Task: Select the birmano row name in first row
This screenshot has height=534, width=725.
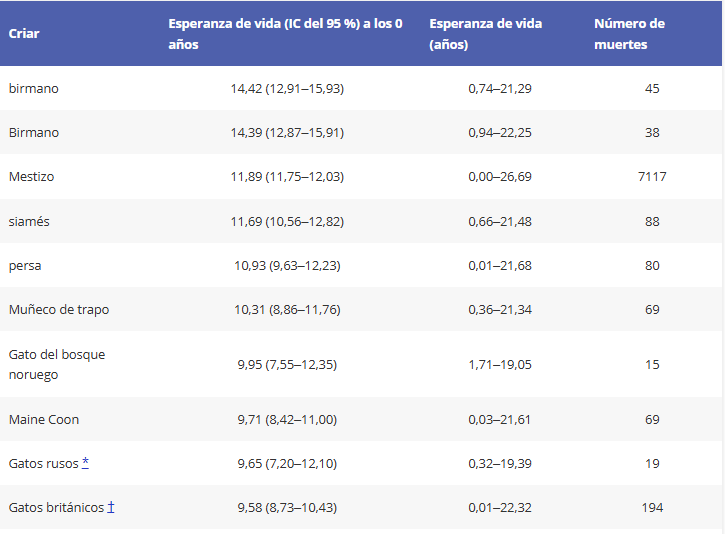Action: (x=34, y=88)
